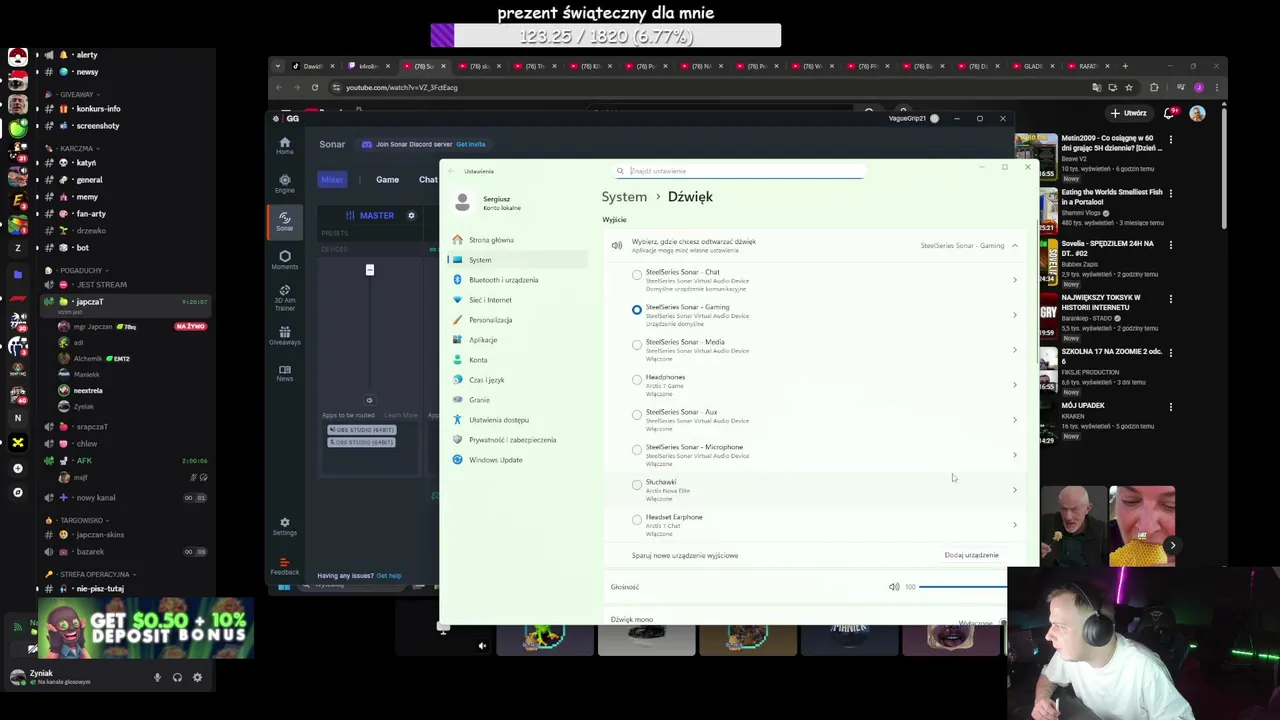Click Dodaj urządzenie button
The image size is (1280, 720).
point(971,555)
